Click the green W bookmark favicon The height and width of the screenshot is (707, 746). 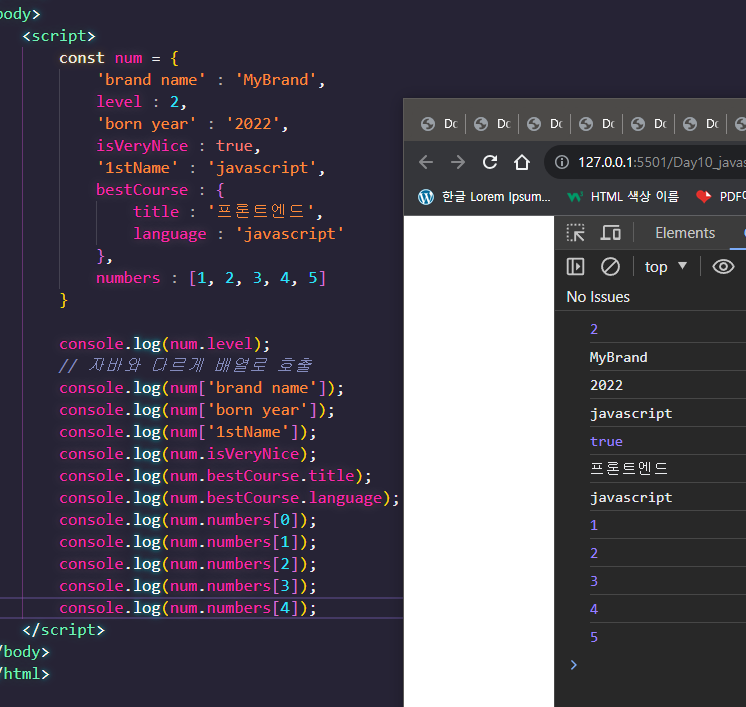(575, 196)
